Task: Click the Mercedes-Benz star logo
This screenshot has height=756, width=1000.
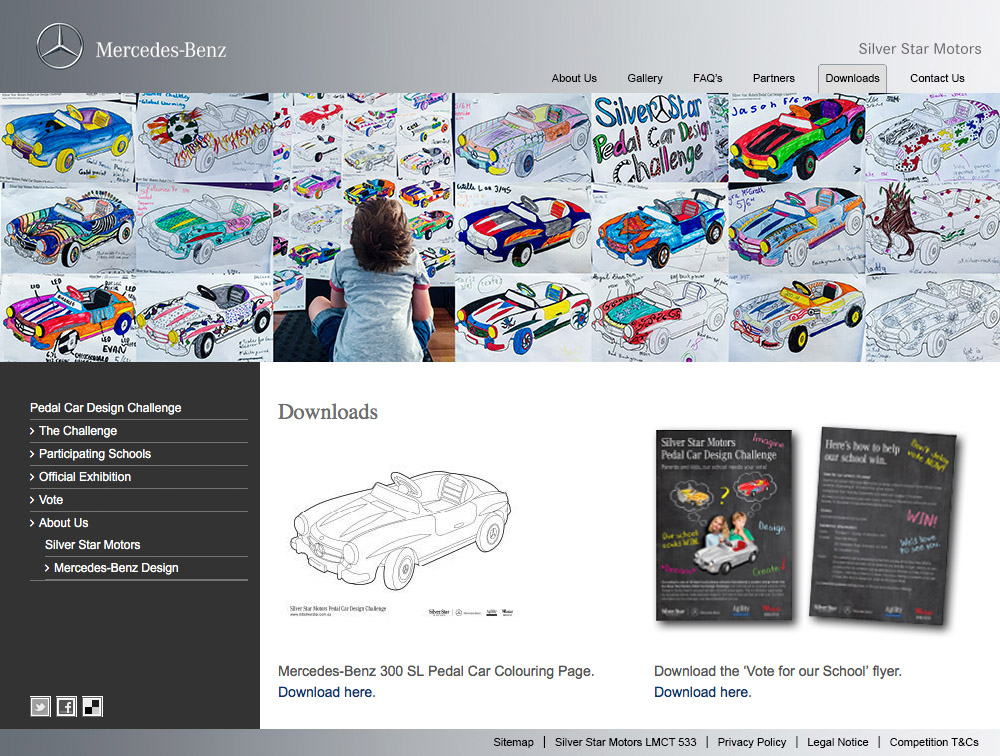Action: coord(60,47)
